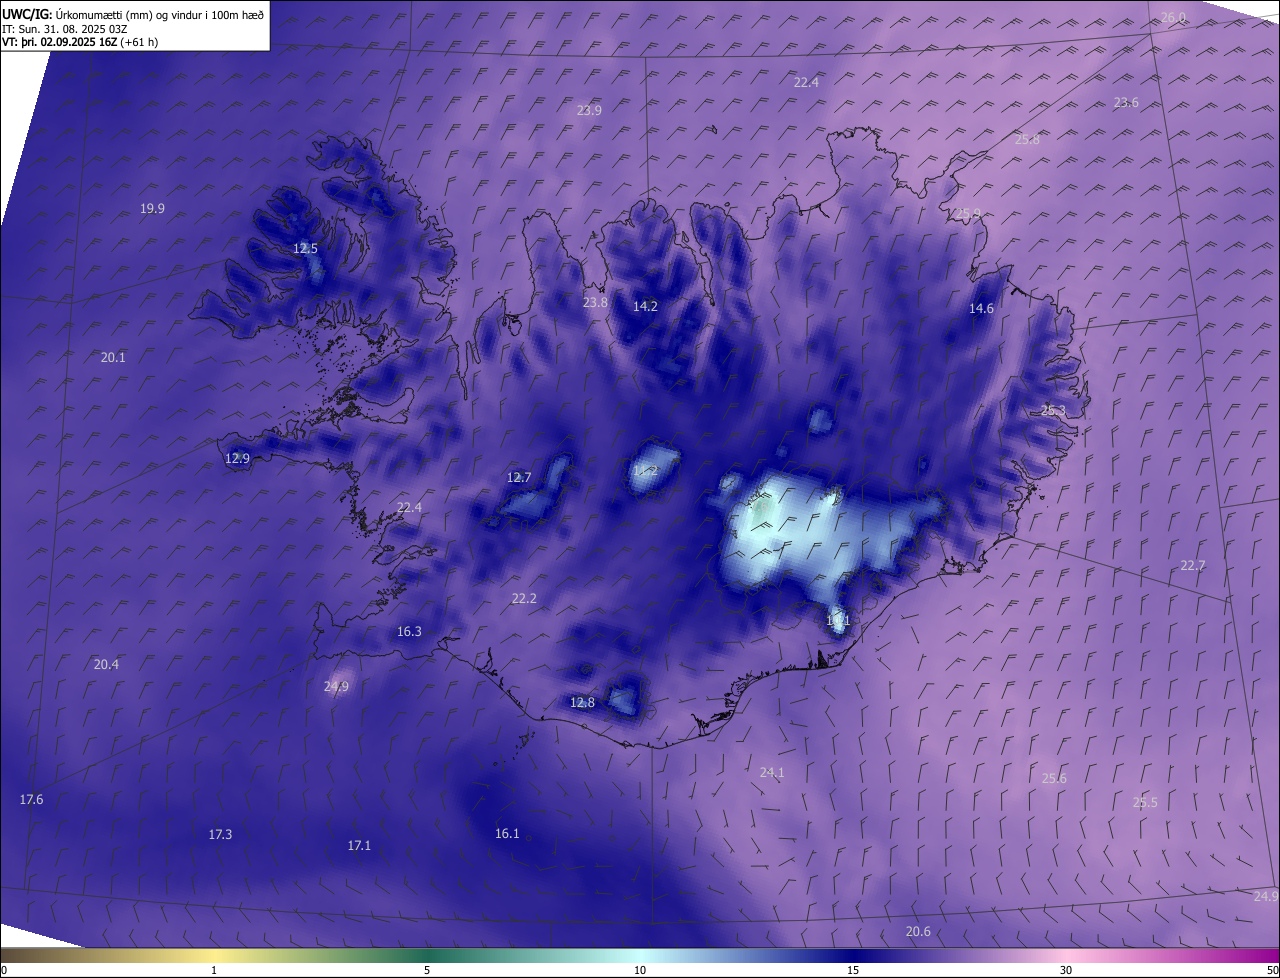The width and height of the screenshot is (1280, 978).
Task: Click the 24.1 value label
Action: tap(772, 772)
